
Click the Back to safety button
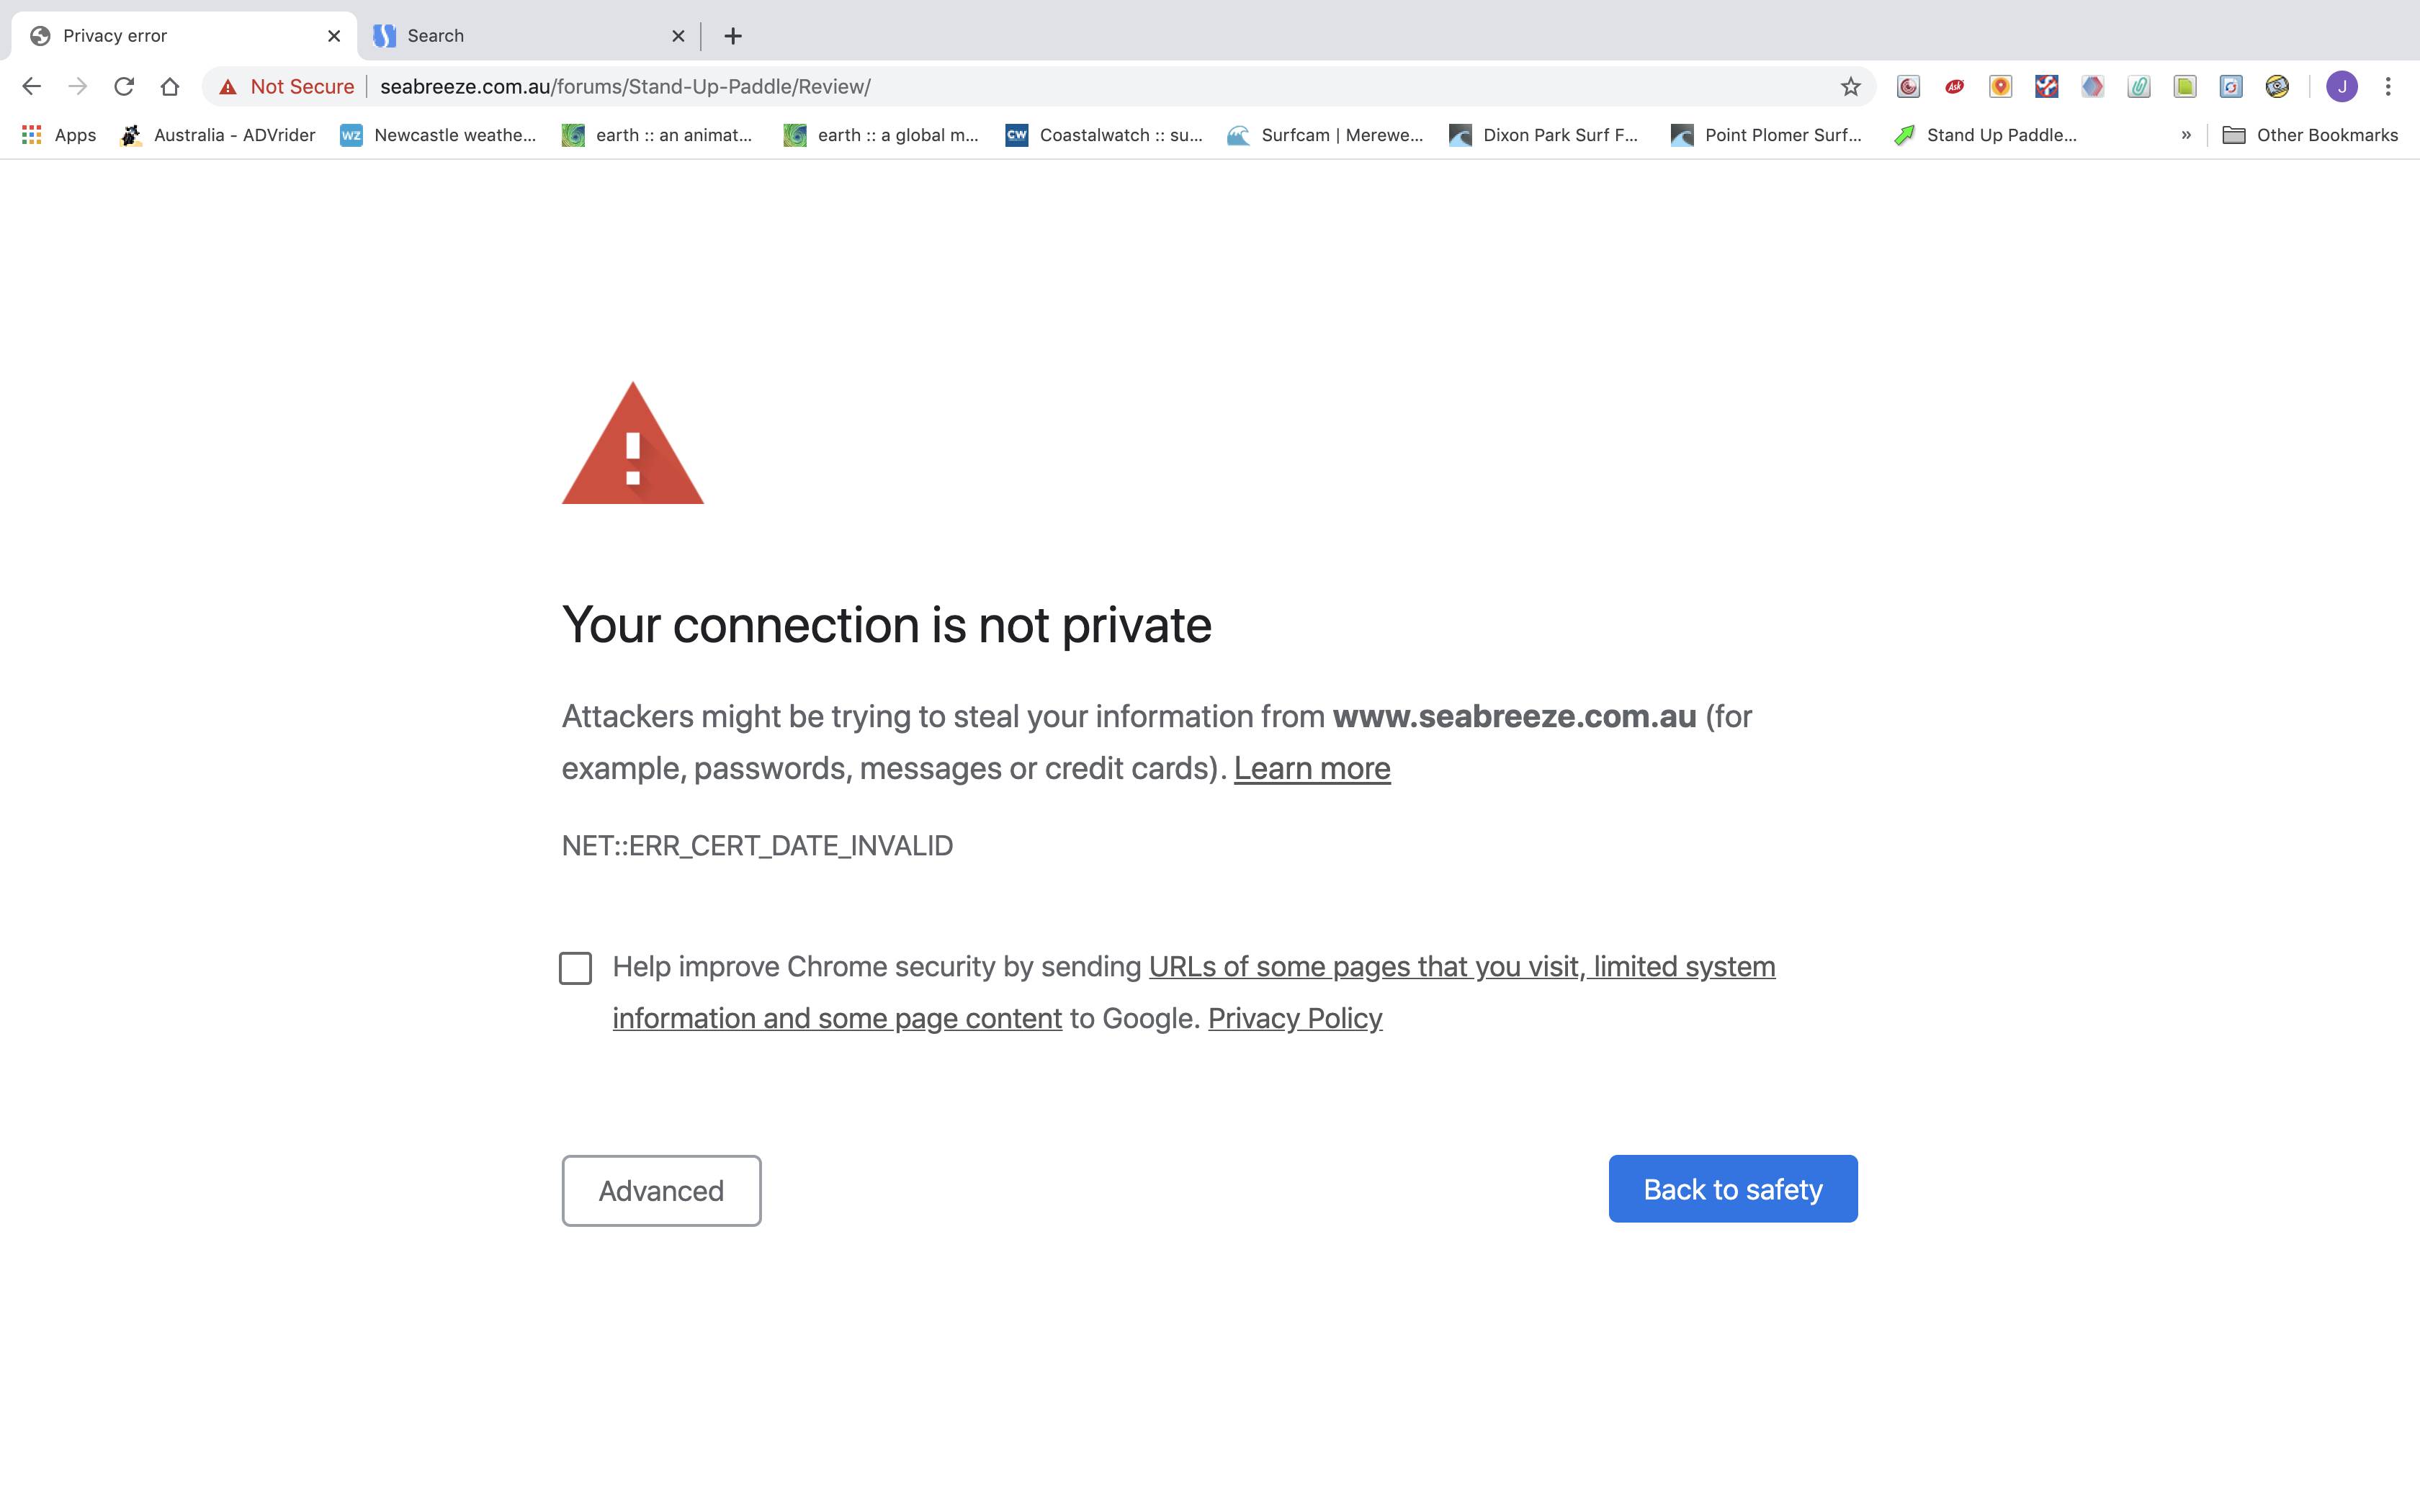coord(1732,1189)
